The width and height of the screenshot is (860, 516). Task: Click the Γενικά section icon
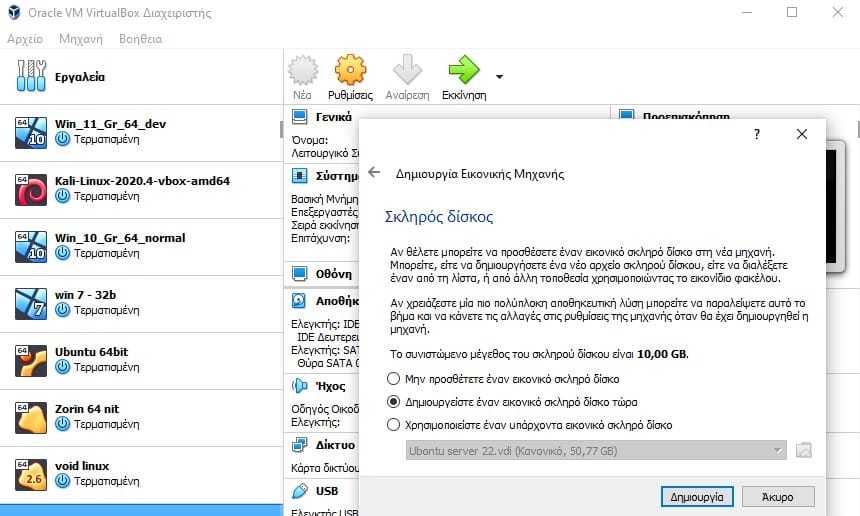point(299,116)
